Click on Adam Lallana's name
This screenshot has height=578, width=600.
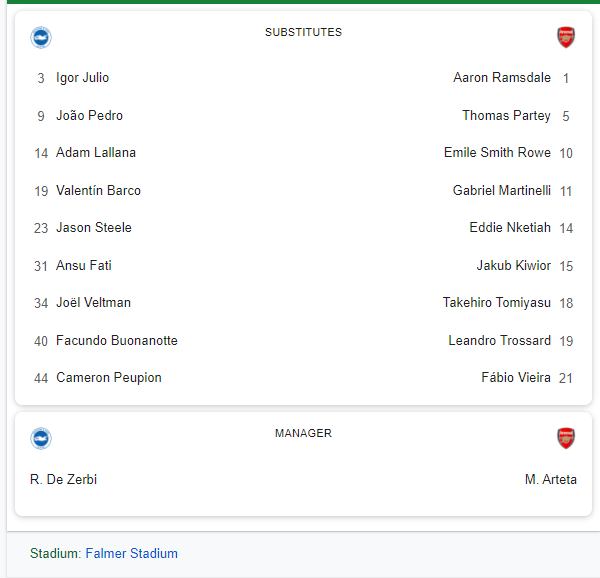click(96, 153)
